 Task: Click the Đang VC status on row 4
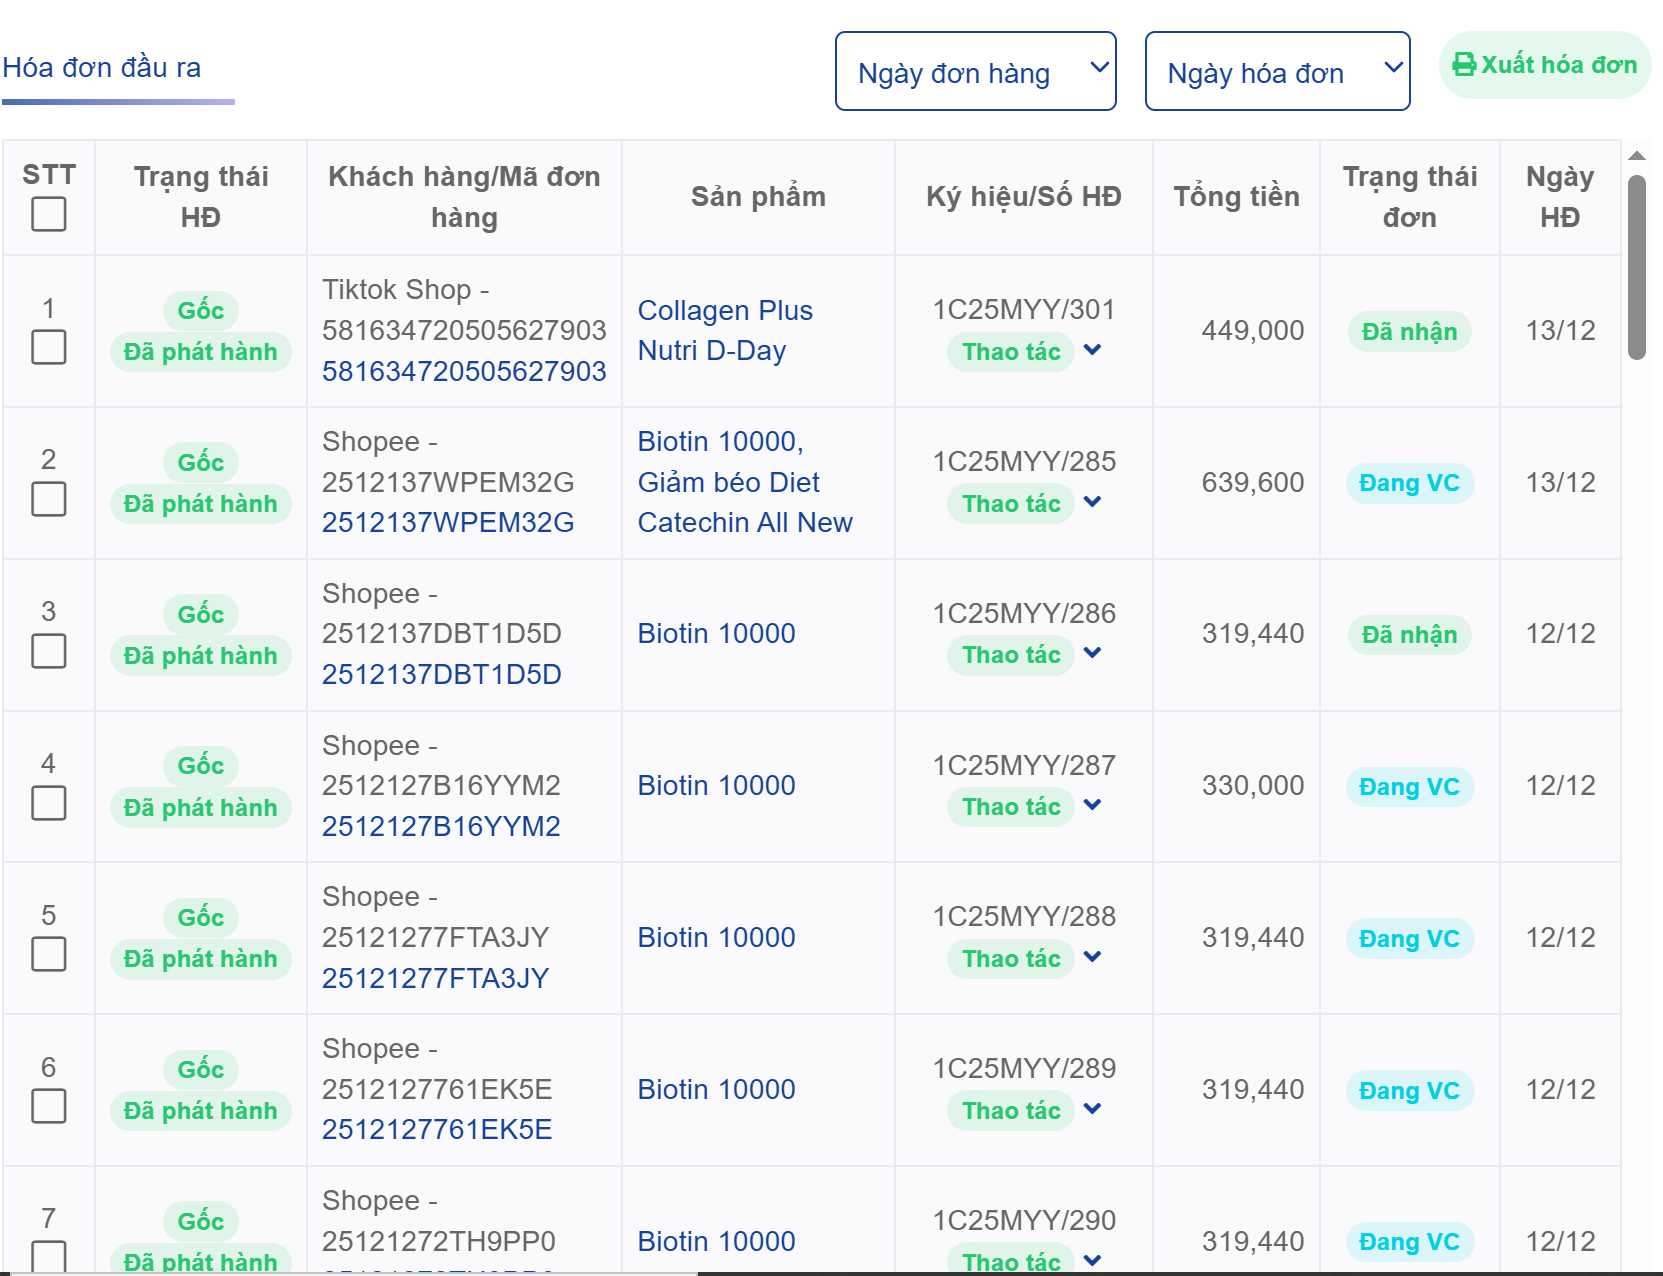point(1409,787)
